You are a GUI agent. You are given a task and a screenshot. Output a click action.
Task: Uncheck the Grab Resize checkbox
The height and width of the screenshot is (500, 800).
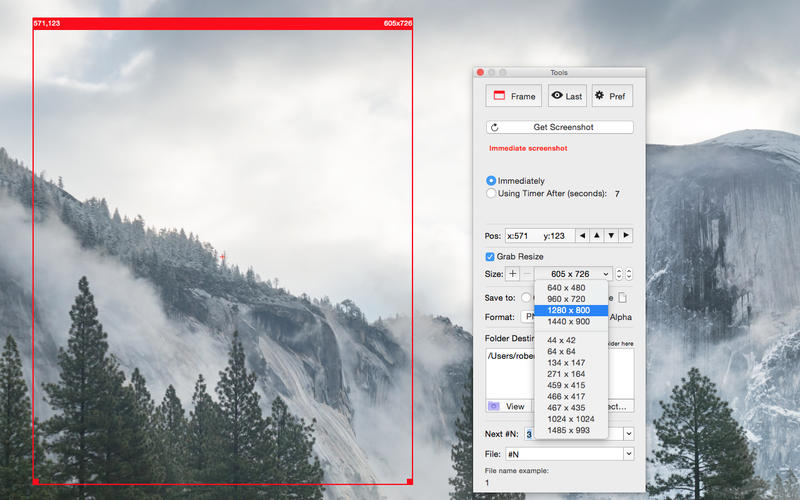tap(490, 257)
